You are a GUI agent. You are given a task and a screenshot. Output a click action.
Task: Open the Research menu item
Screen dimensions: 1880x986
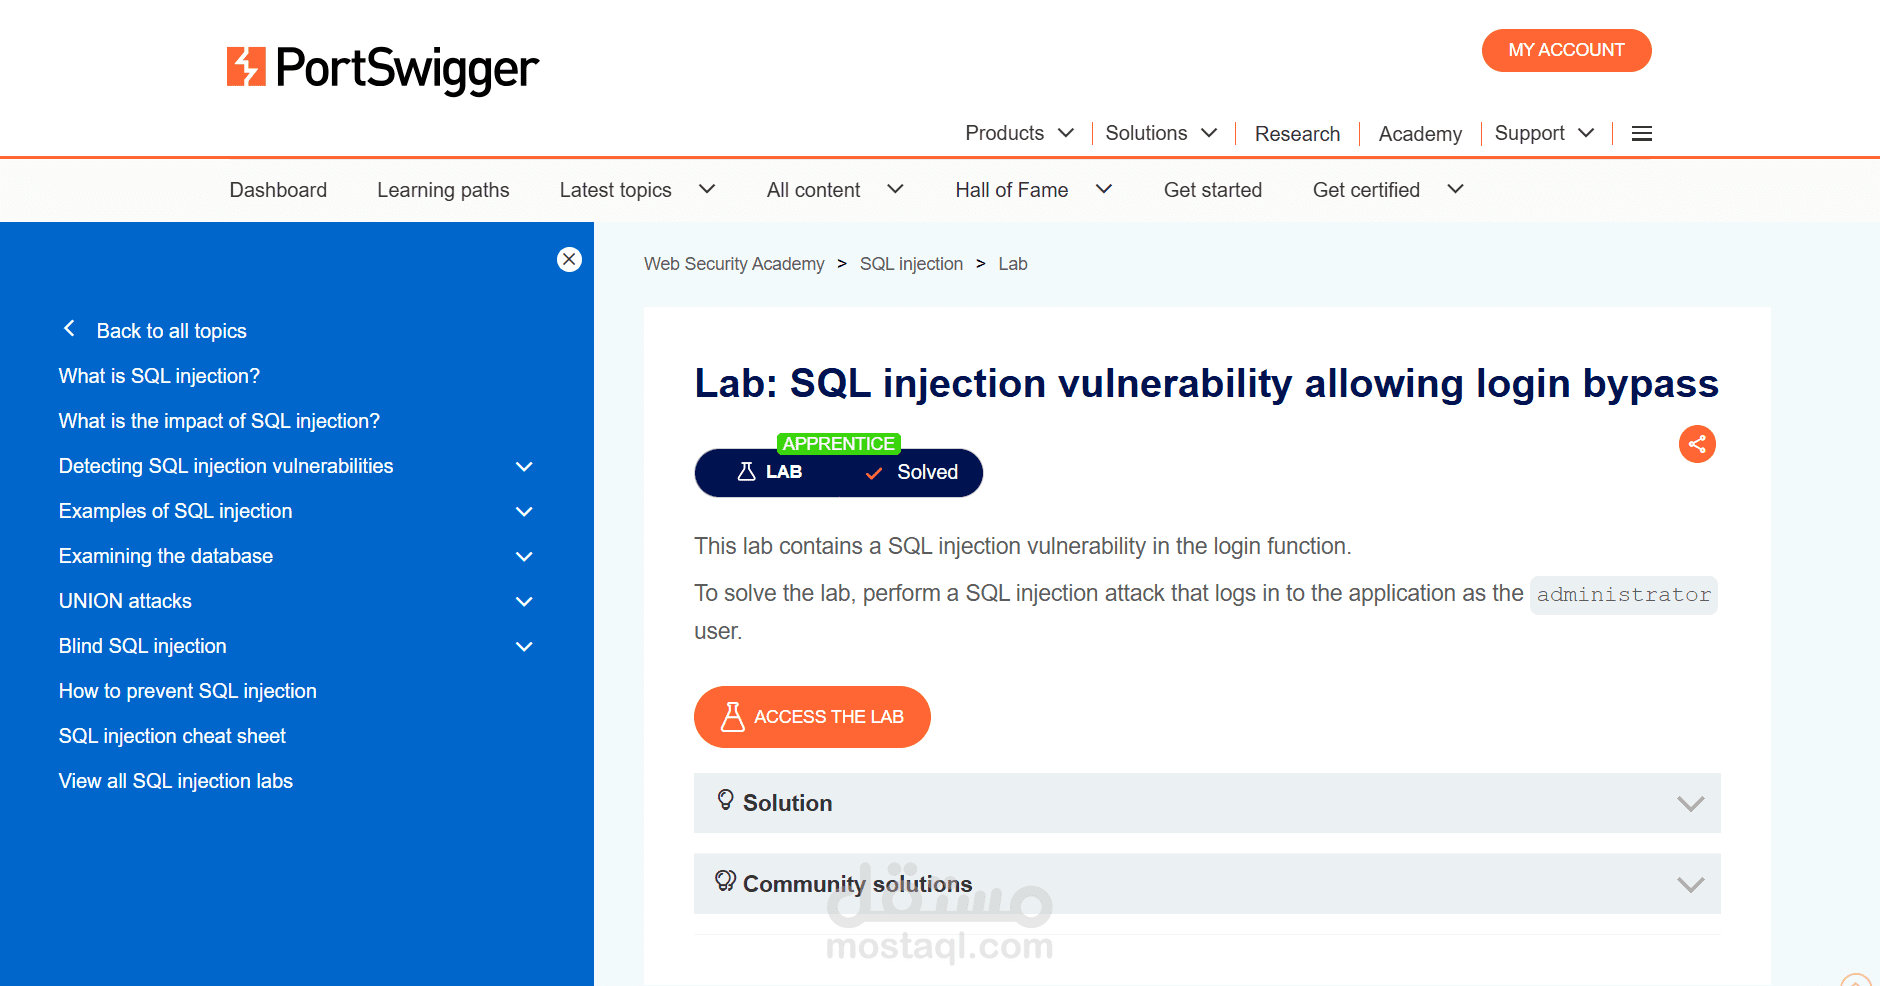click(1297, 133)
